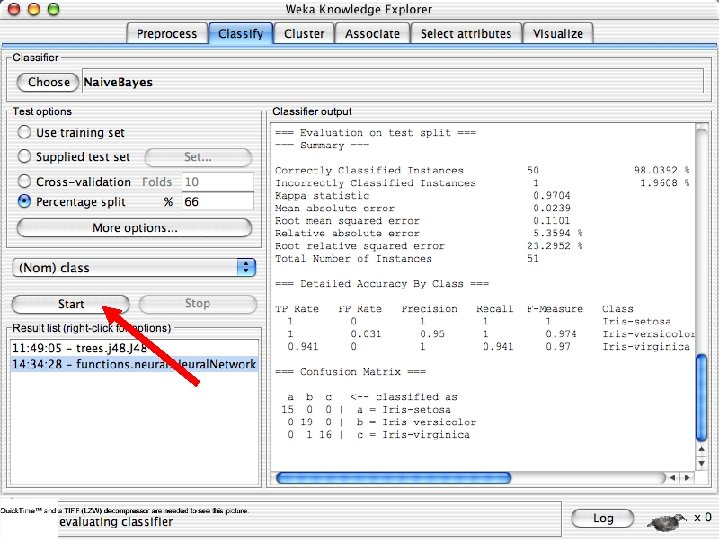Click the Stop button
This screenshot has width=720, height=540.
[x=197, y=303]
